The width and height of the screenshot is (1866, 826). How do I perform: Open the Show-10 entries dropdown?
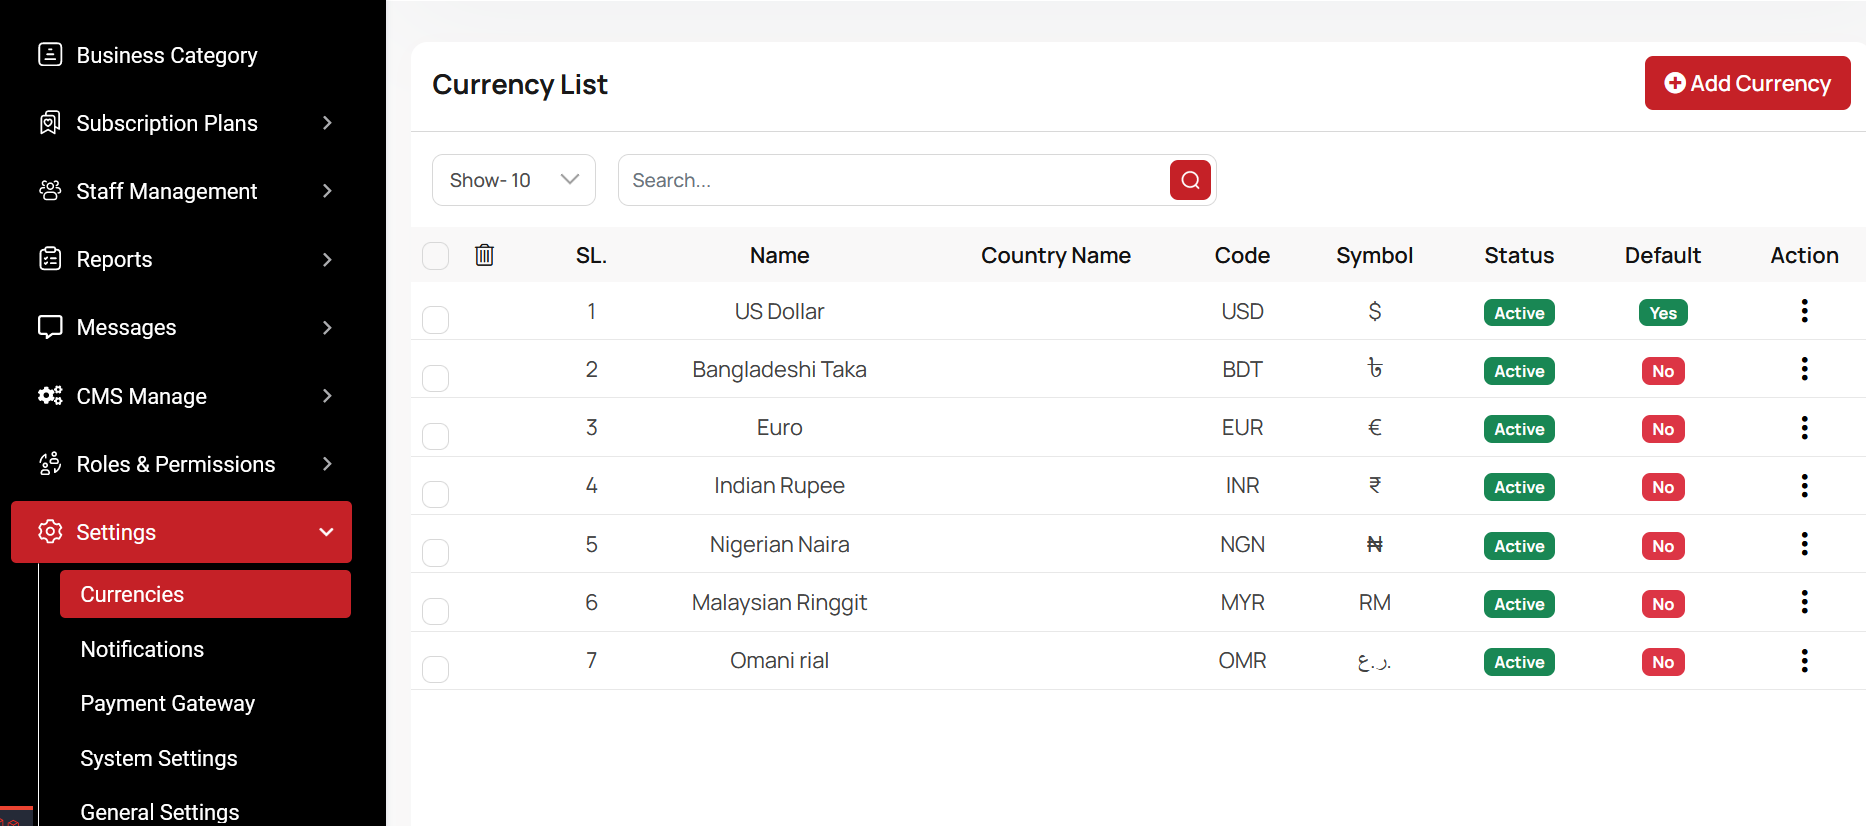click(x=513, y=180)
